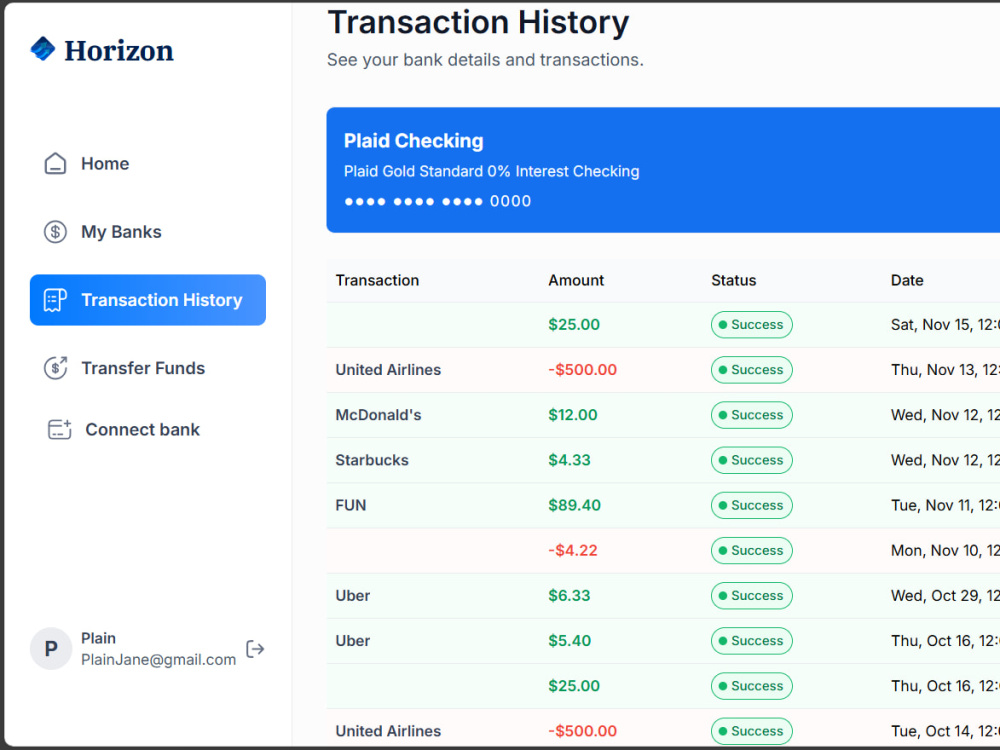Click the masked account number ending 0000
1000x750 pixels.
tap(438, 202)
